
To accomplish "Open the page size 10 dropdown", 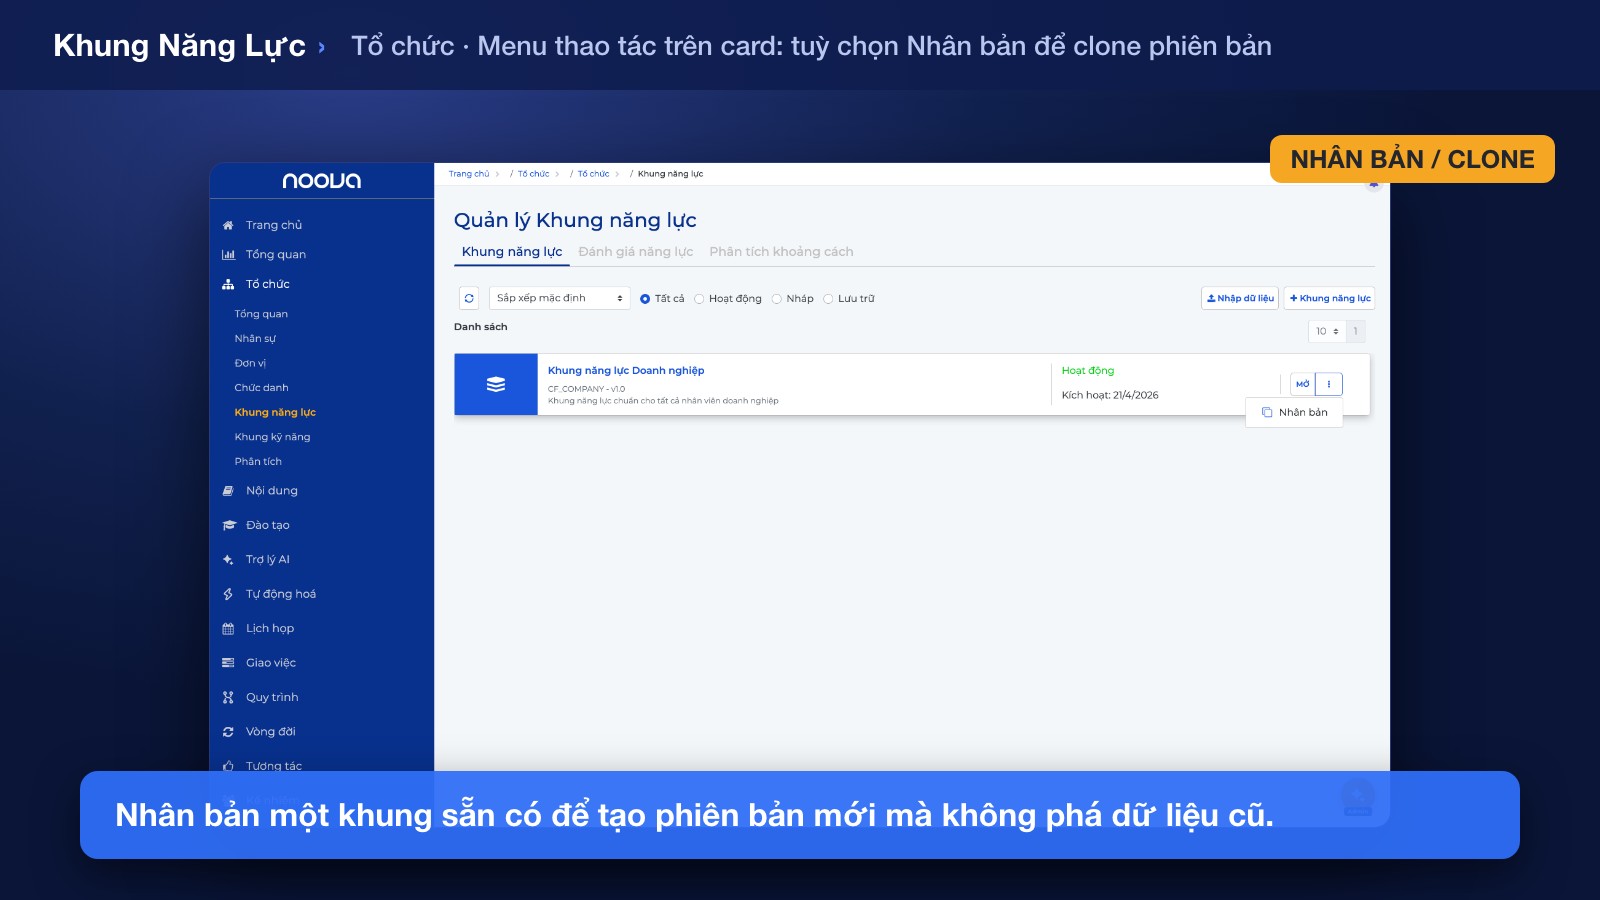I will pyautogui.click(x=1327, y=331).
